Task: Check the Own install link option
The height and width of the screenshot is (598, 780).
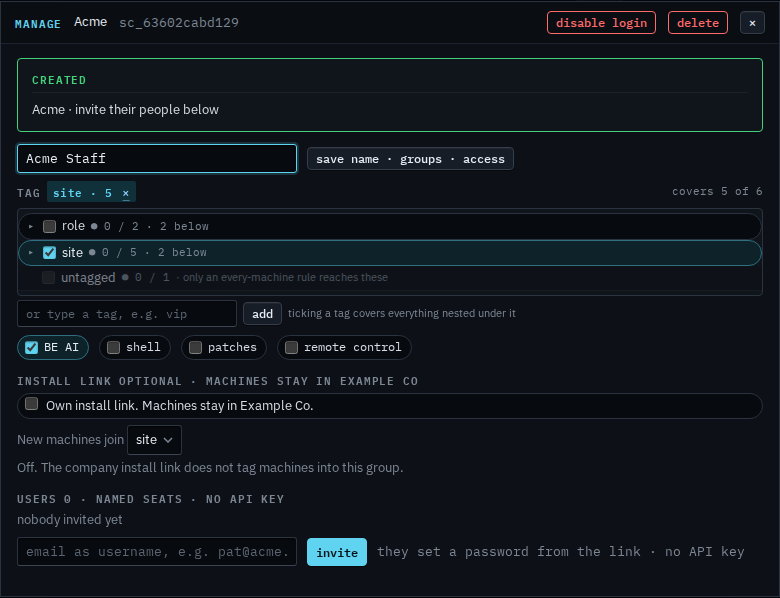Action: coord(31,403)
